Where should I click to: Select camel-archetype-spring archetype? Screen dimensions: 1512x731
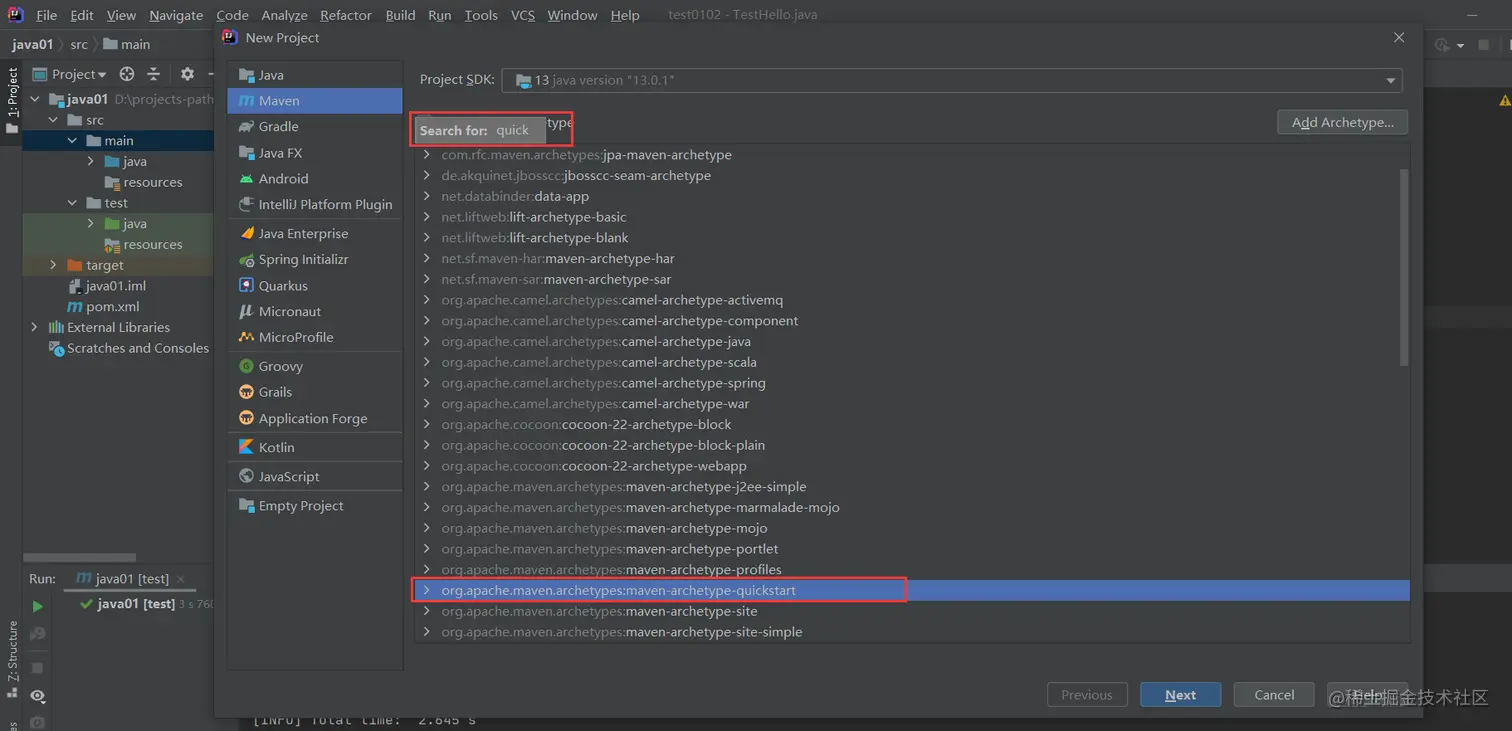pyautogui.click(x=603, y=383)
